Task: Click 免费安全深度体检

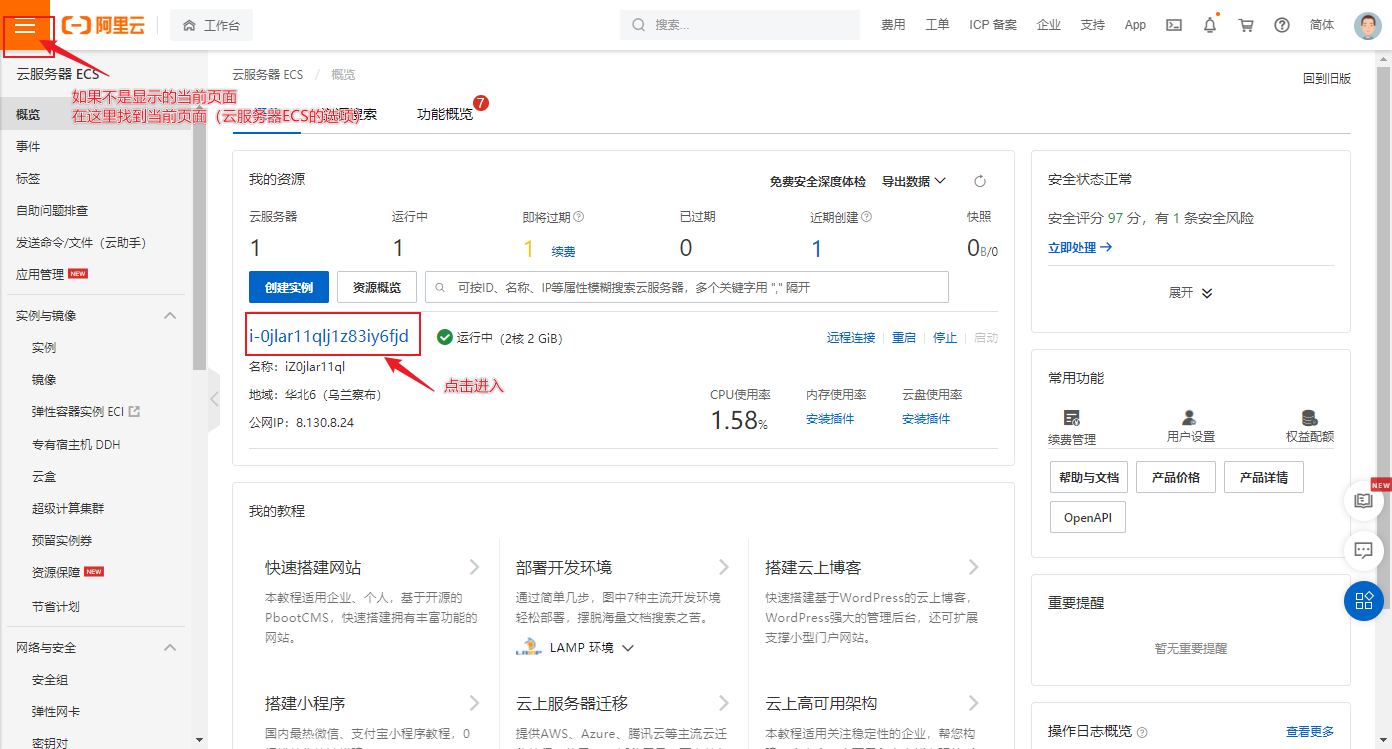Action: tap(817, 181)
